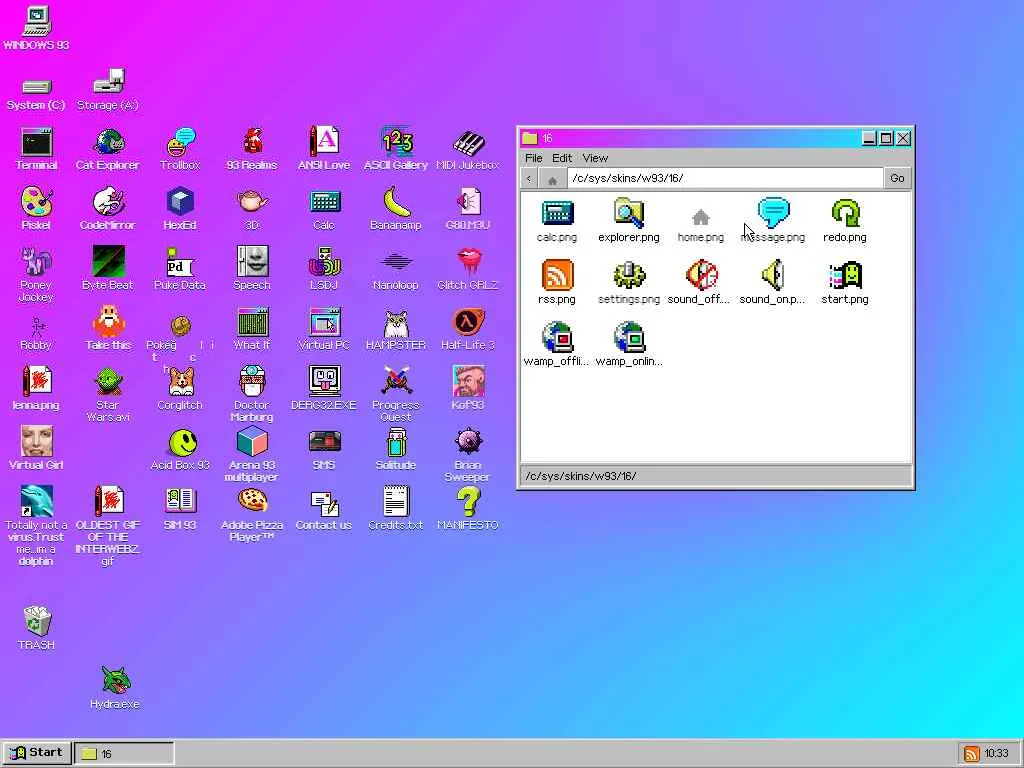Open the Start menu button

[37, 753]
